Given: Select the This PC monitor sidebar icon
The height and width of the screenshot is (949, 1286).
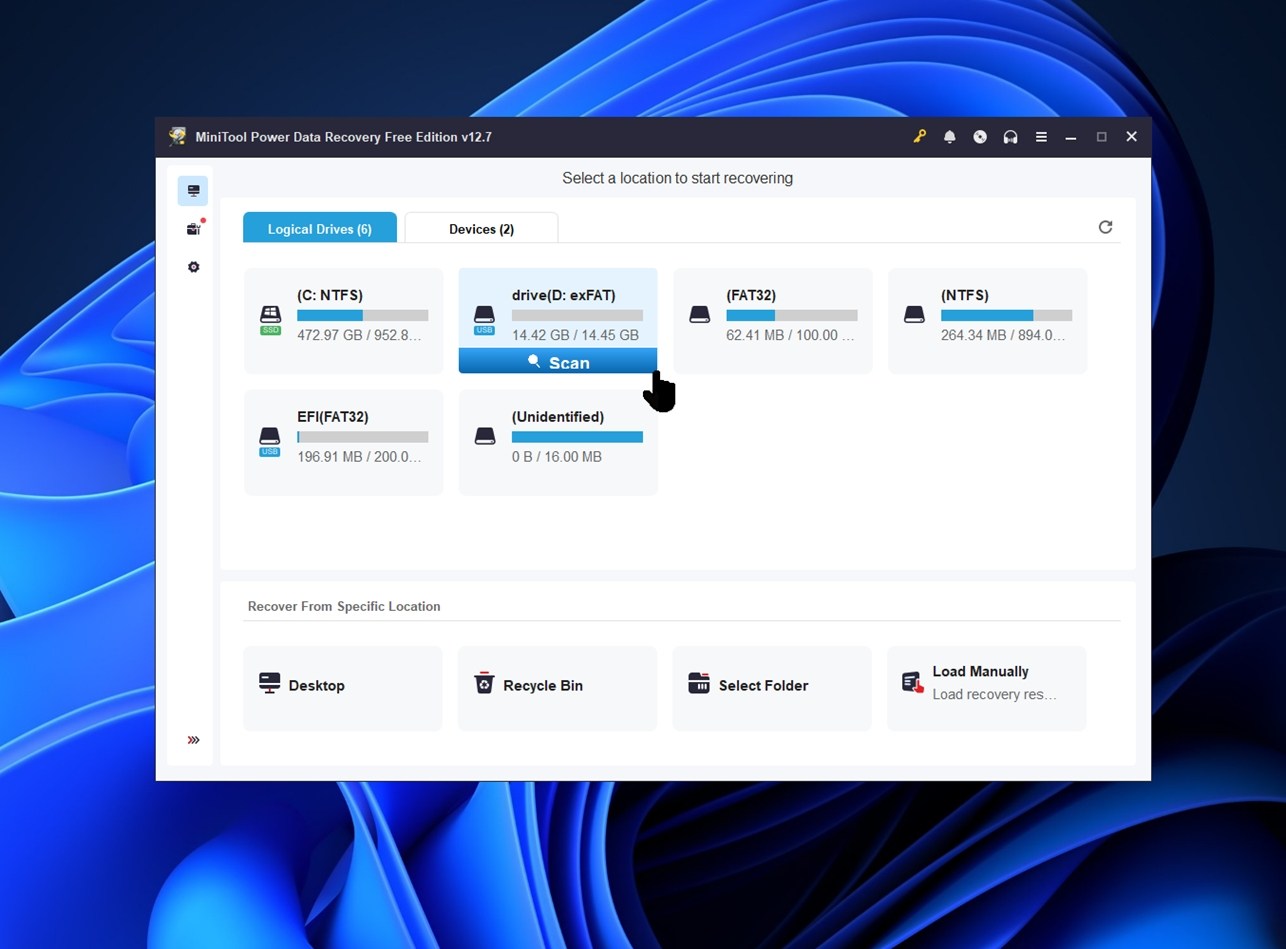Looking at the screenshot, I should 193,190.
